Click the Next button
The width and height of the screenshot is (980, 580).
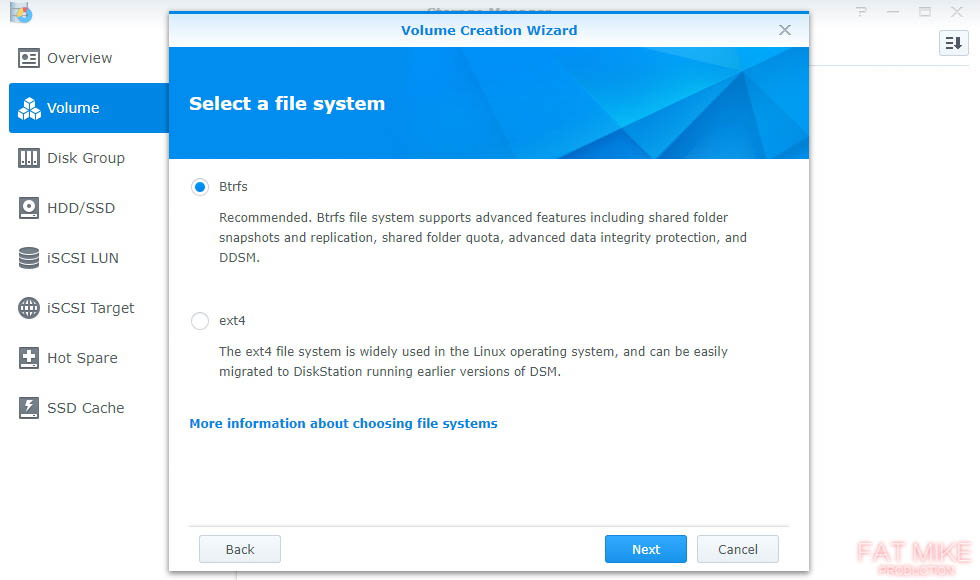tap(646, 549)
